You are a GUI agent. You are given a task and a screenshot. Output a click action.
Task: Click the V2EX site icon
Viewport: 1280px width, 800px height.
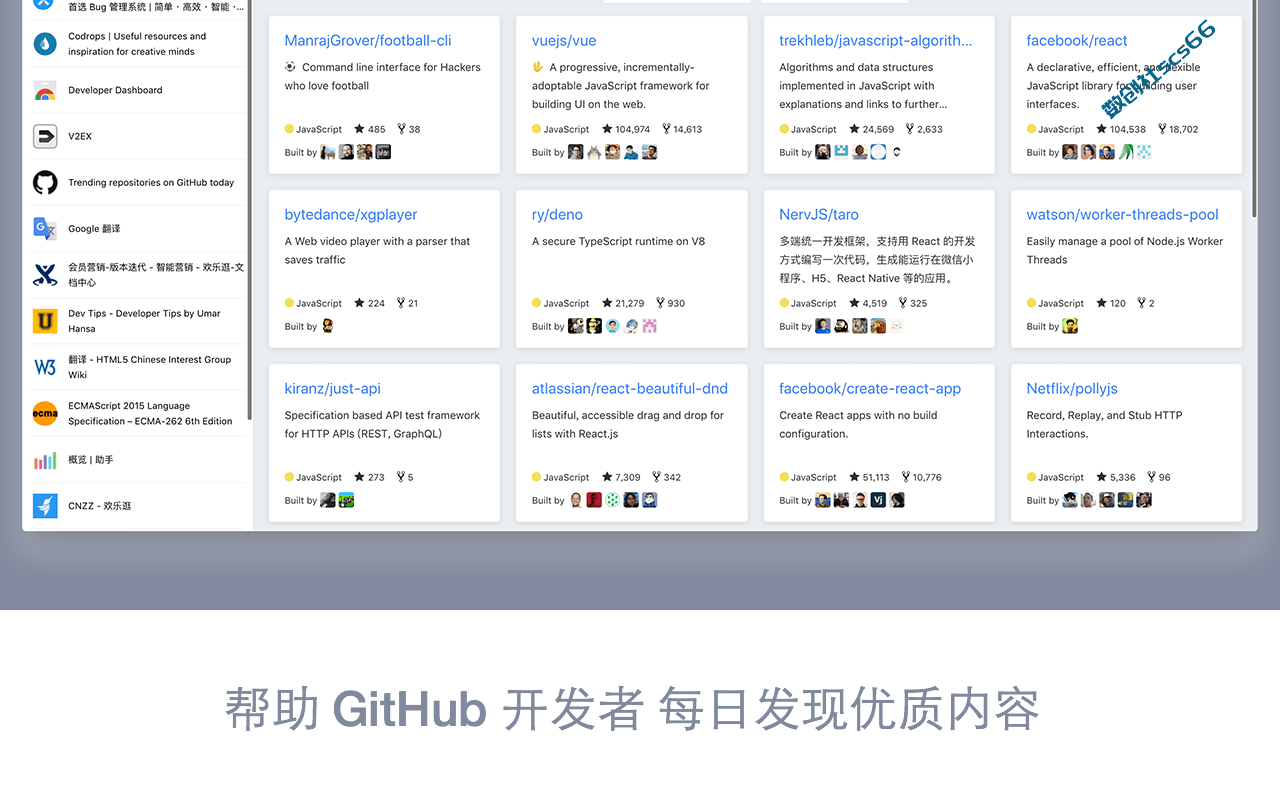(x=45, y=136)
